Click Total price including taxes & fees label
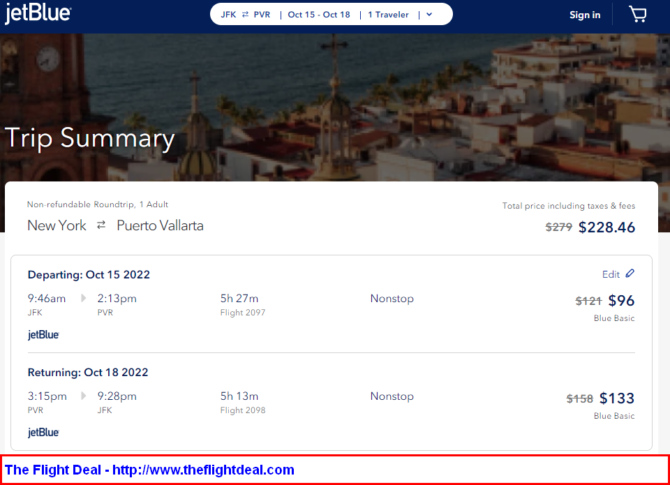 click(569, 206)
